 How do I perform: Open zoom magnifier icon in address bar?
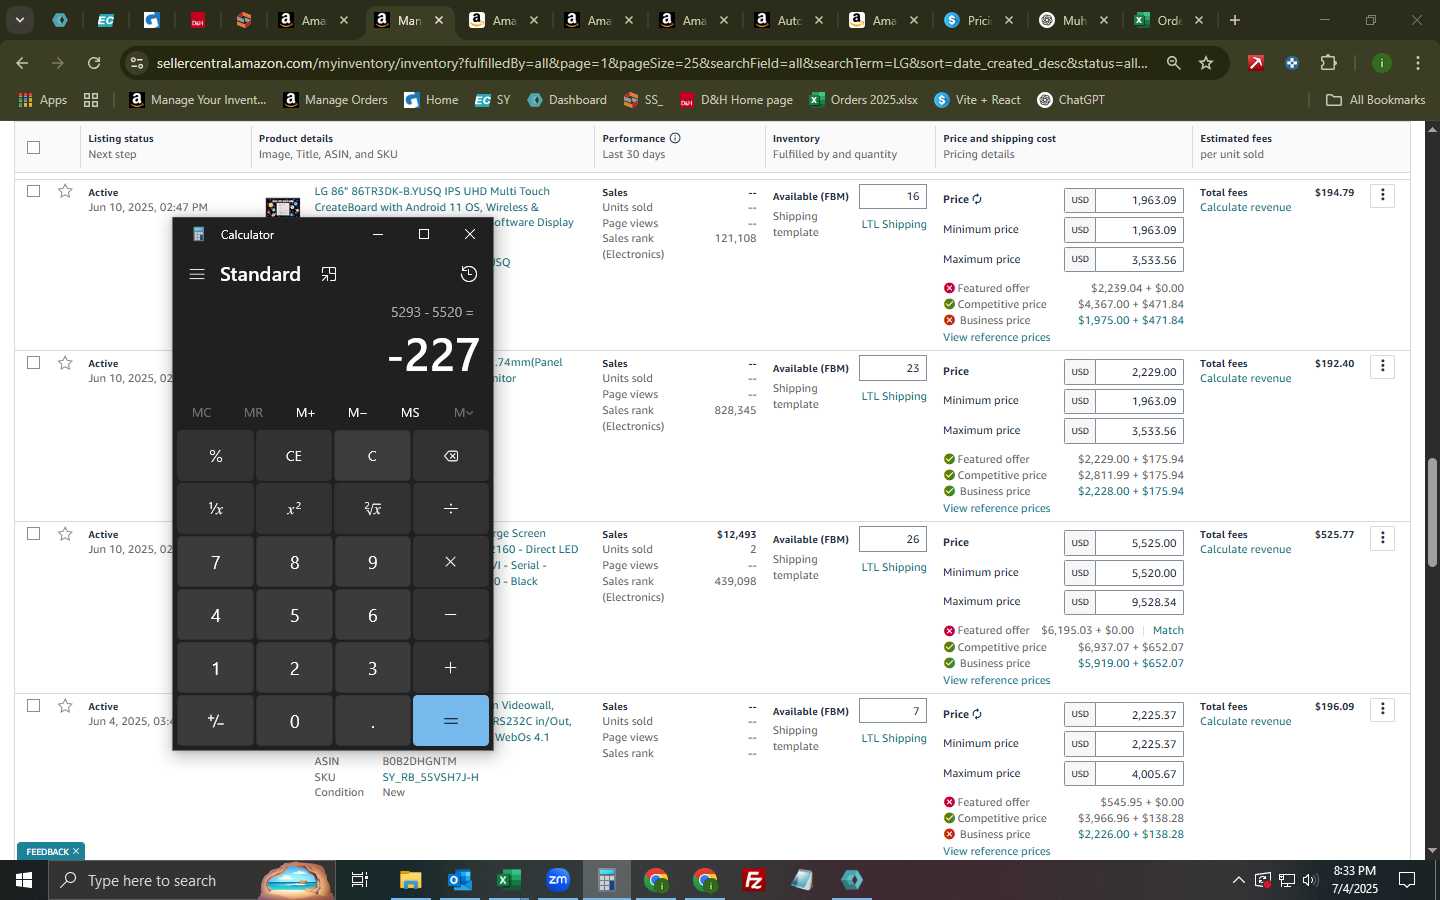click(1173, 63)
